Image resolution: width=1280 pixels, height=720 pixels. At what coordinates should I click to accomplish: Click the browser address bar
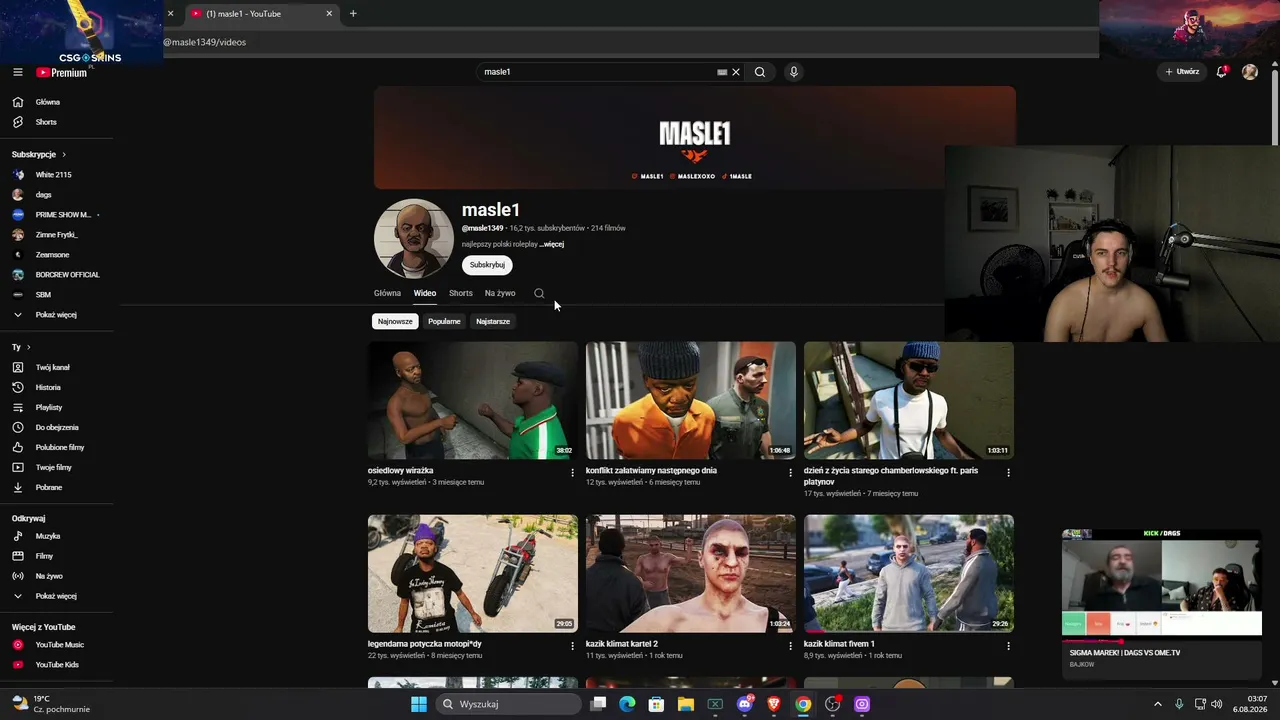[x=630, y=42]
